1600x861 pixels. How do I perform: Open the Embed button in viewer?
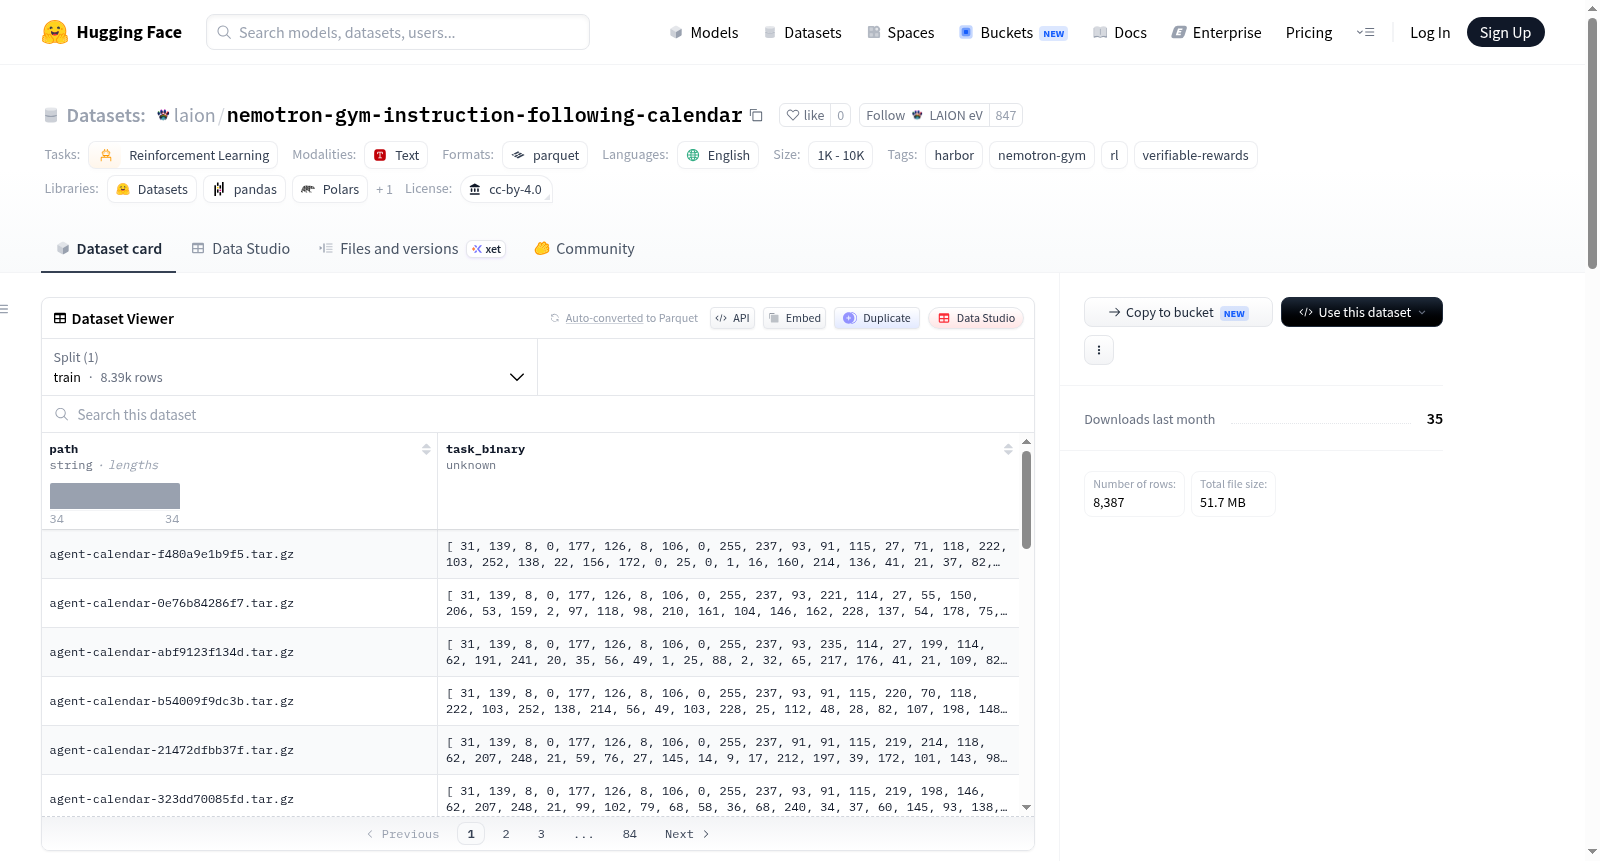click(x=795, y=318)
